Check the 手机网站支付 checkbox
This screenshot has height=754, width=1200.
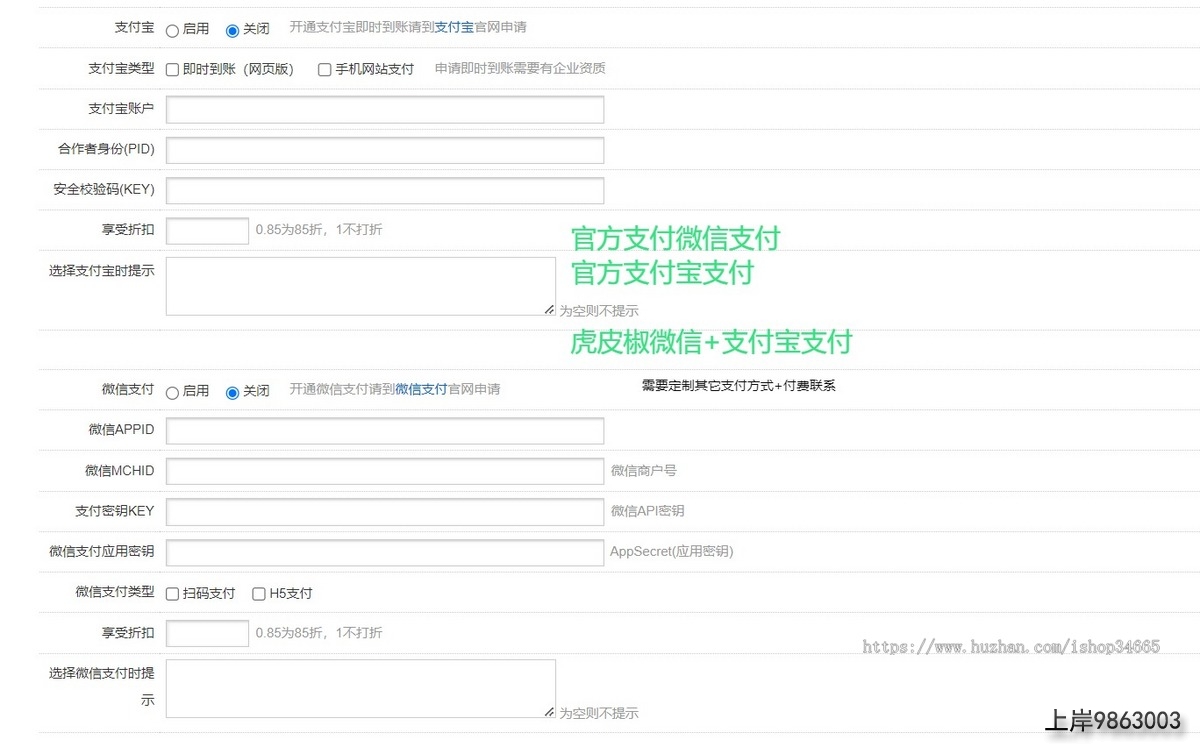coord(325,70)
